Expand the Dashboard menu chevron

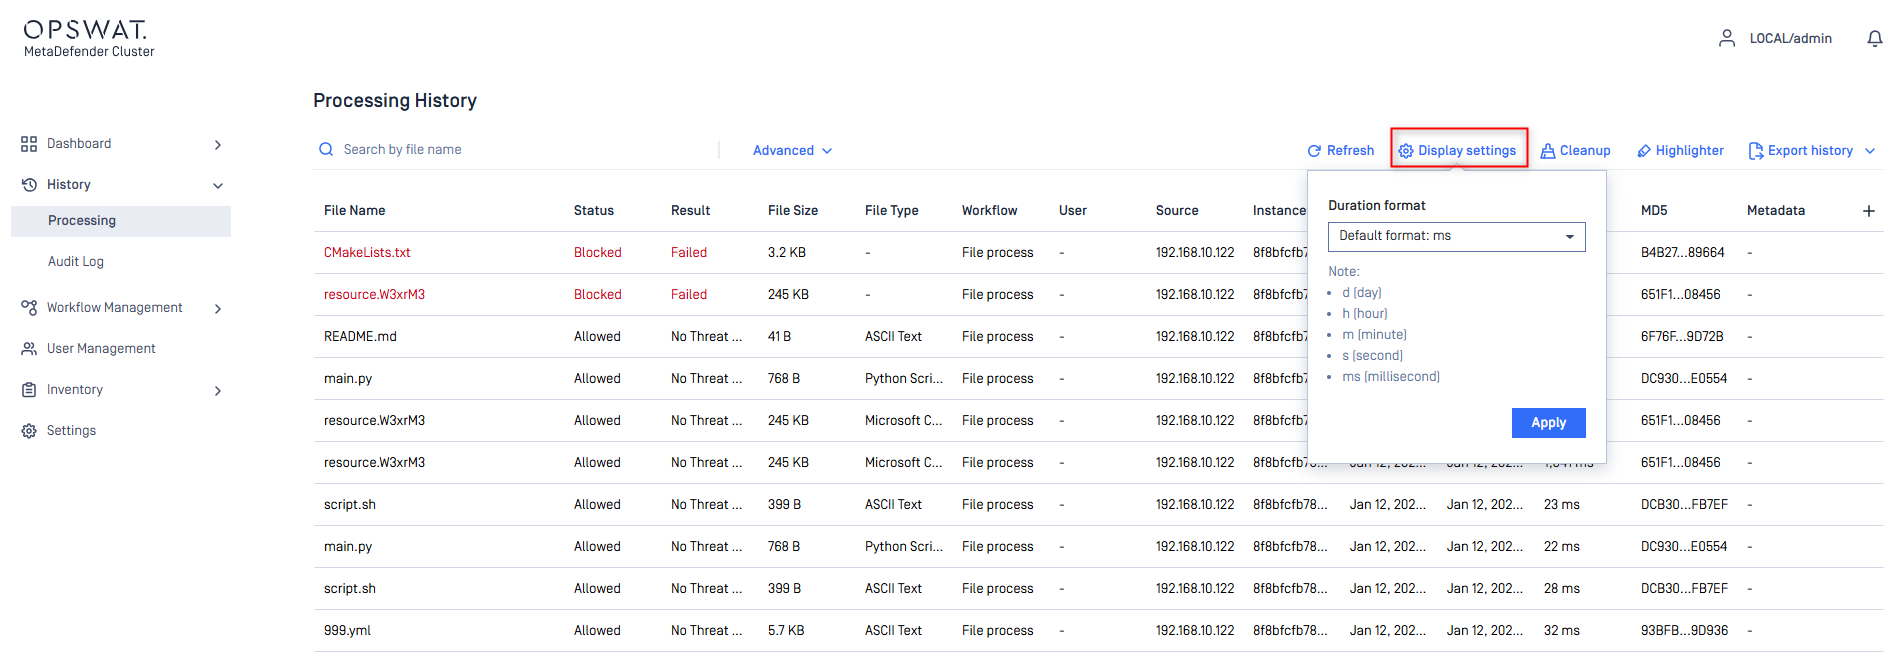[218, 145]
